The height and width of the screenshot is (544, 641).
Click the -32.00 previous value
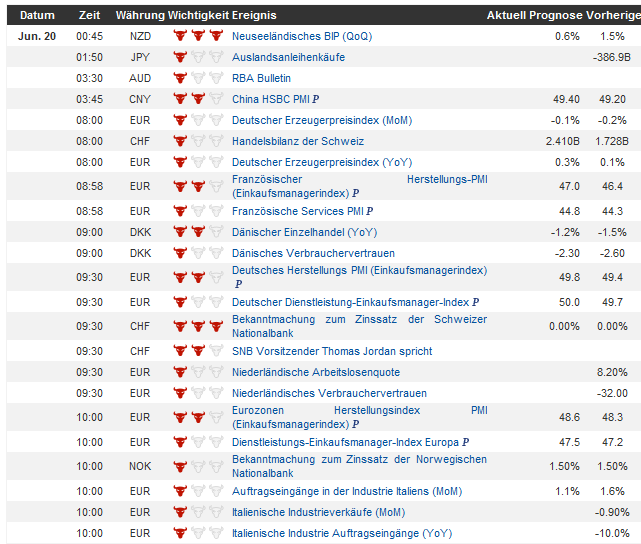(612, 393)
